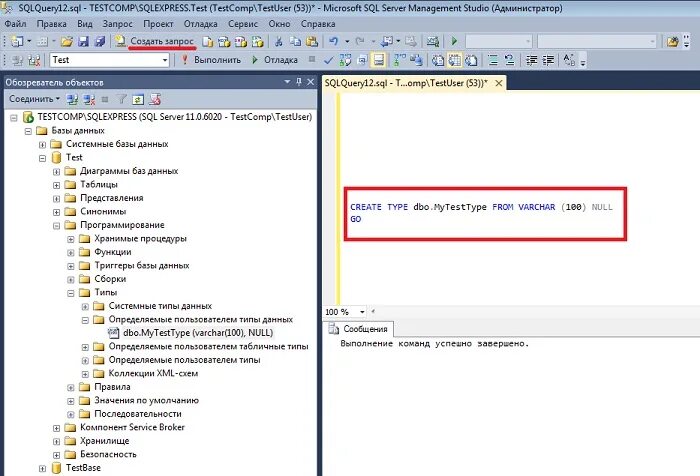
Task: Click the Increase Indent icon
Action: point(548,60)
